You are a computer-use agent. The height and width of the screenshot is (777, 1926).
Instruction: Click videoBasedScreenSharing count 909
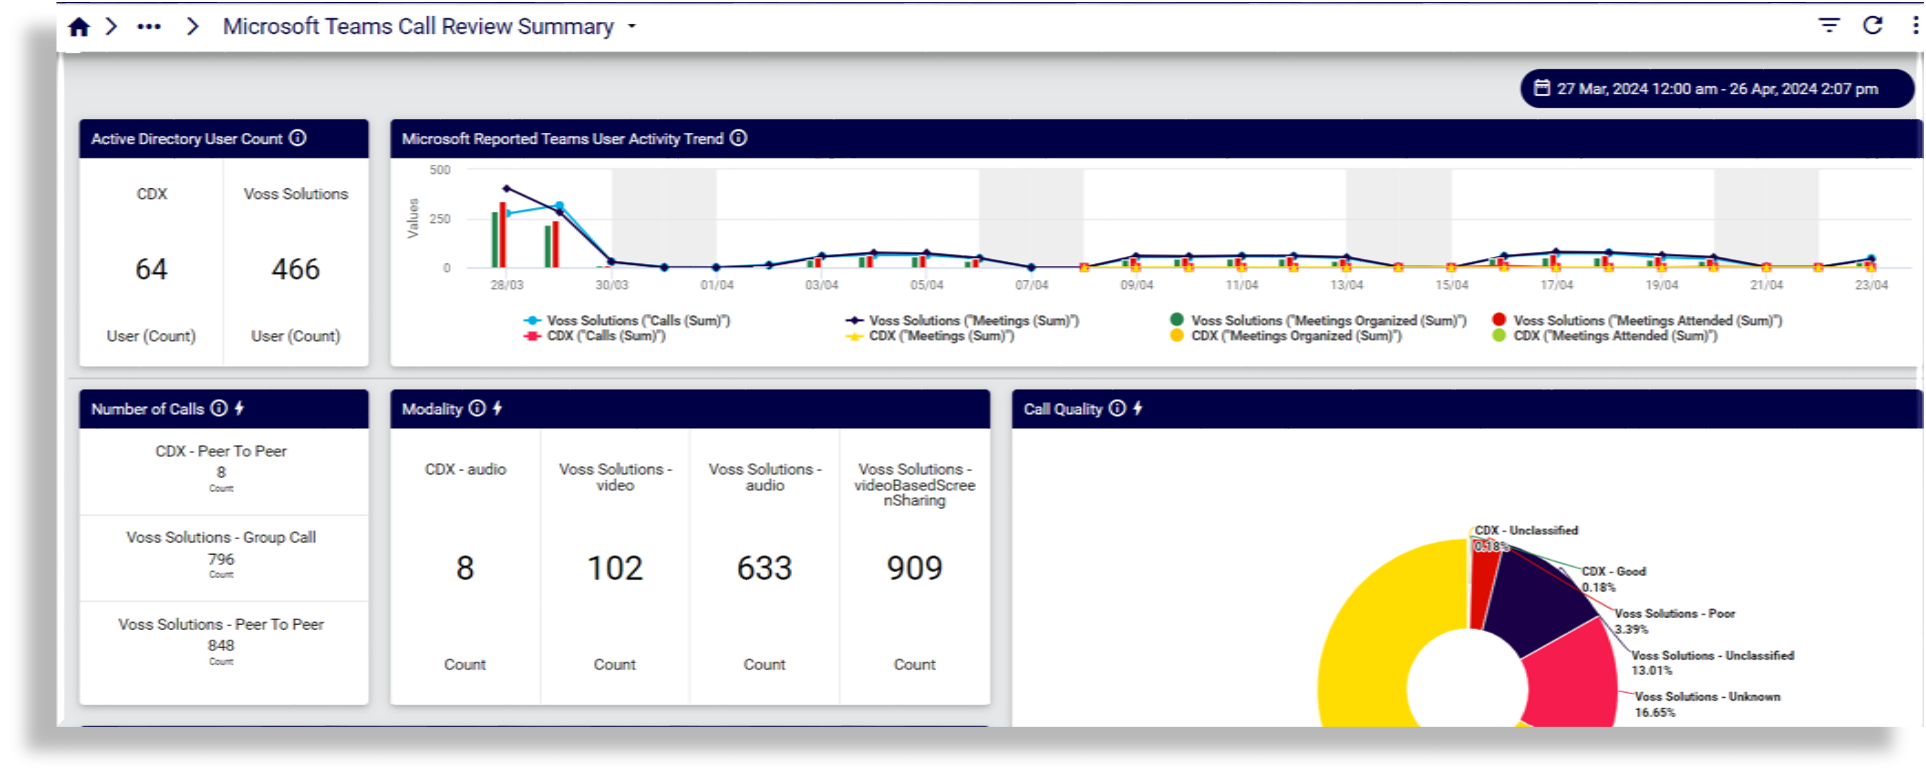coord(915,568)
